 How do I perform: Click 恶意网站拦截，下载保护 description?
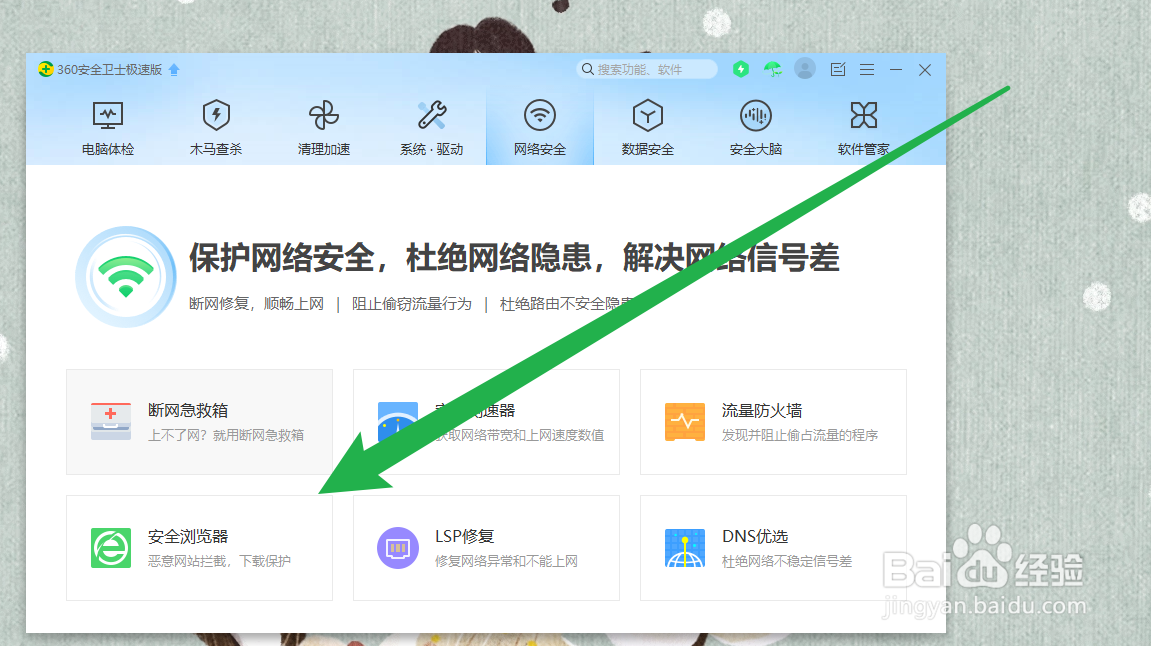point(219,562)
